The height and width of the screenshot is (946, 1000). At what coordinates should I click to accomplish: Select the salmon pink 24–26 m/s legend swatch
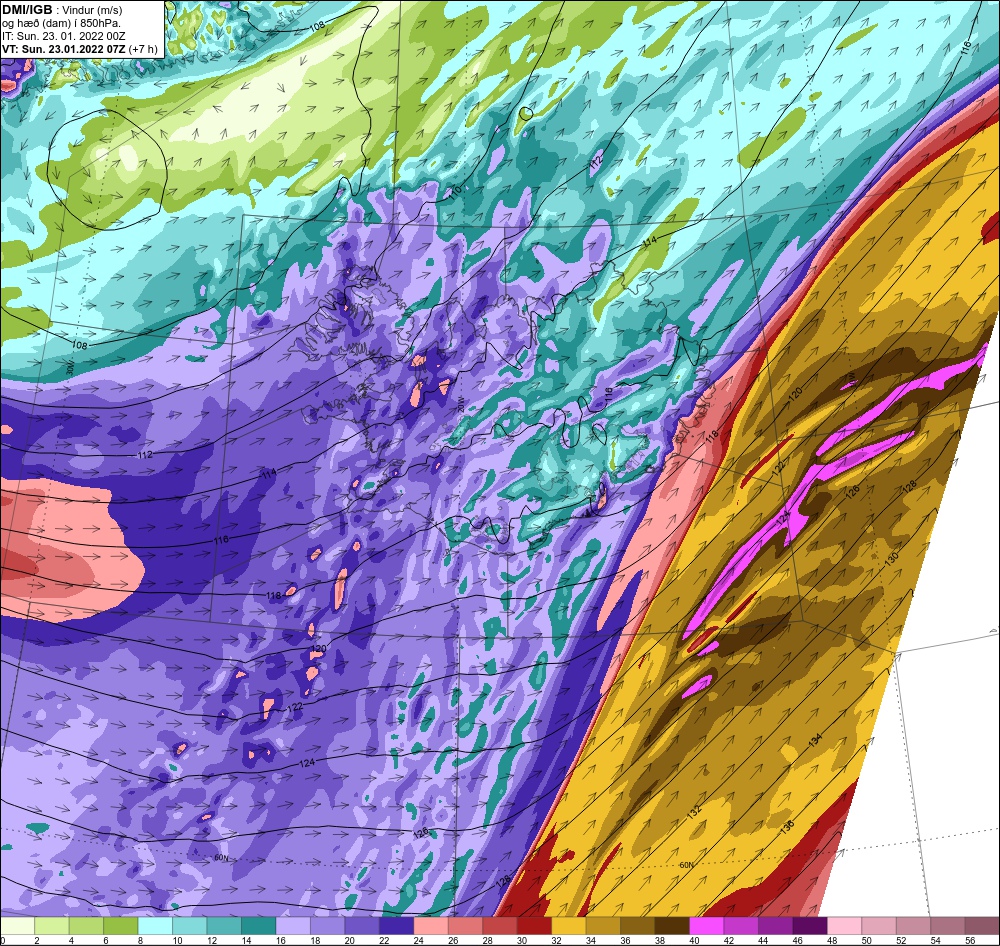tap(431, 926)
